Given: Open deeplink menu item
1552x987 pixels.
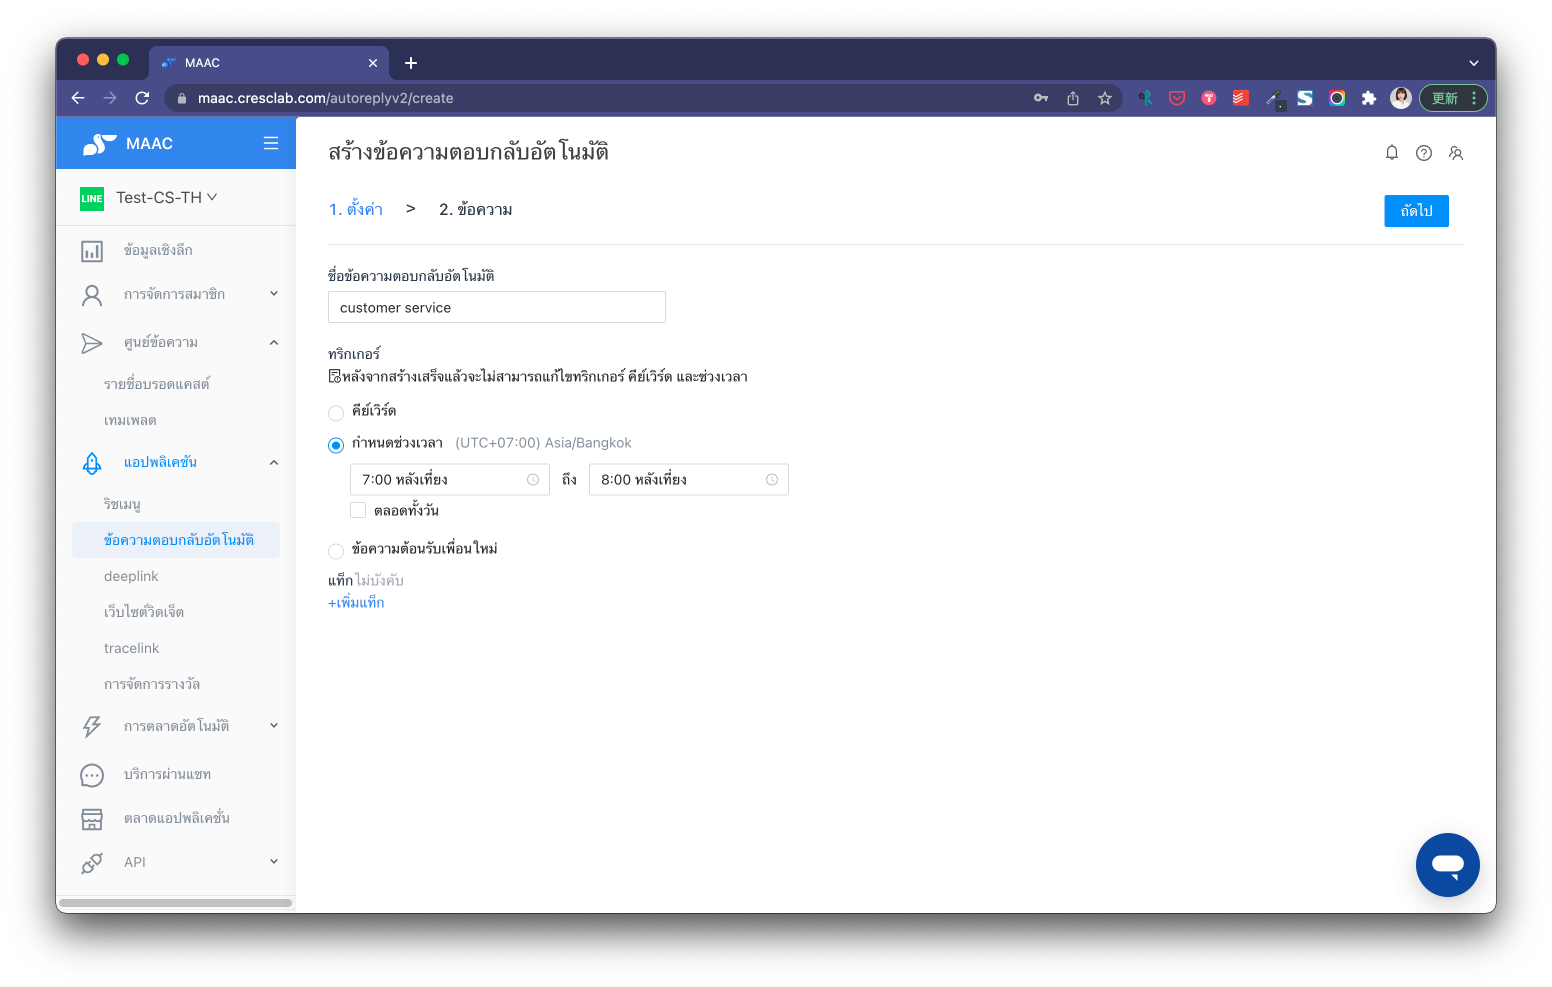Looking at the screenshot, I should click(x=131, y=576).
